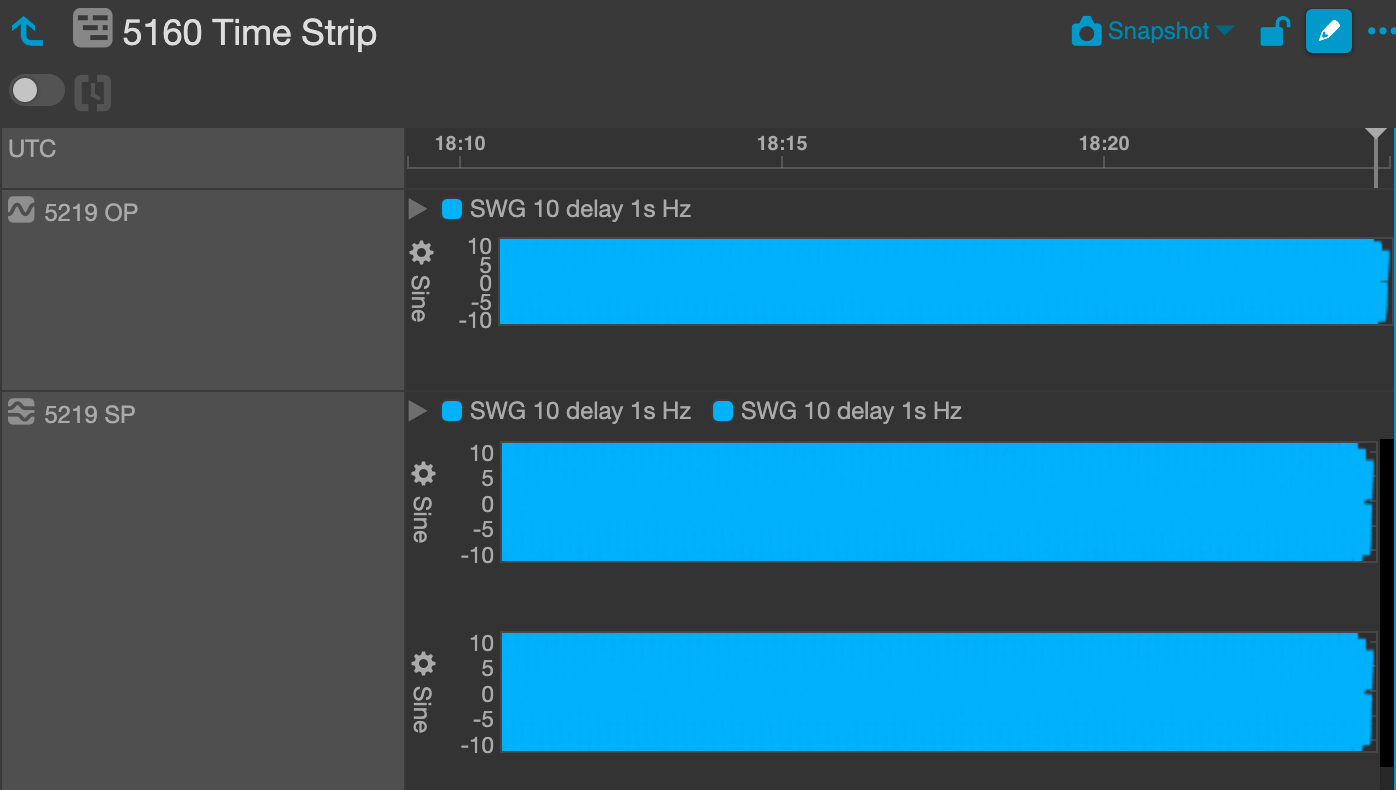Expand the disclosure triangle for the 5219 SP plot

[418, 410]
